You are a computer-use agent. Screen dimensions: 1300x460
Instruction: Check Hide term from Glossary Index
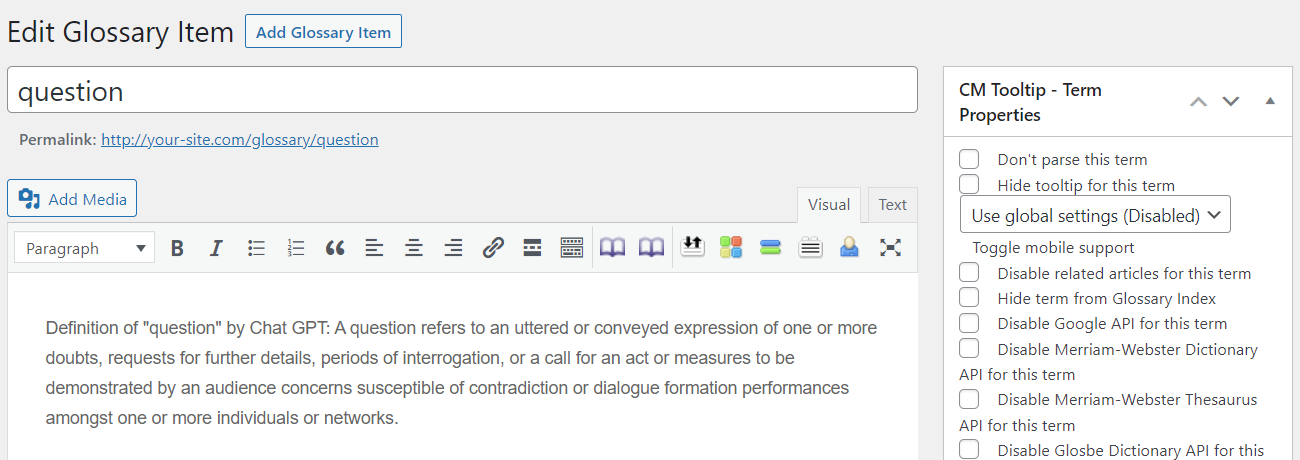[x=969, y=297]
